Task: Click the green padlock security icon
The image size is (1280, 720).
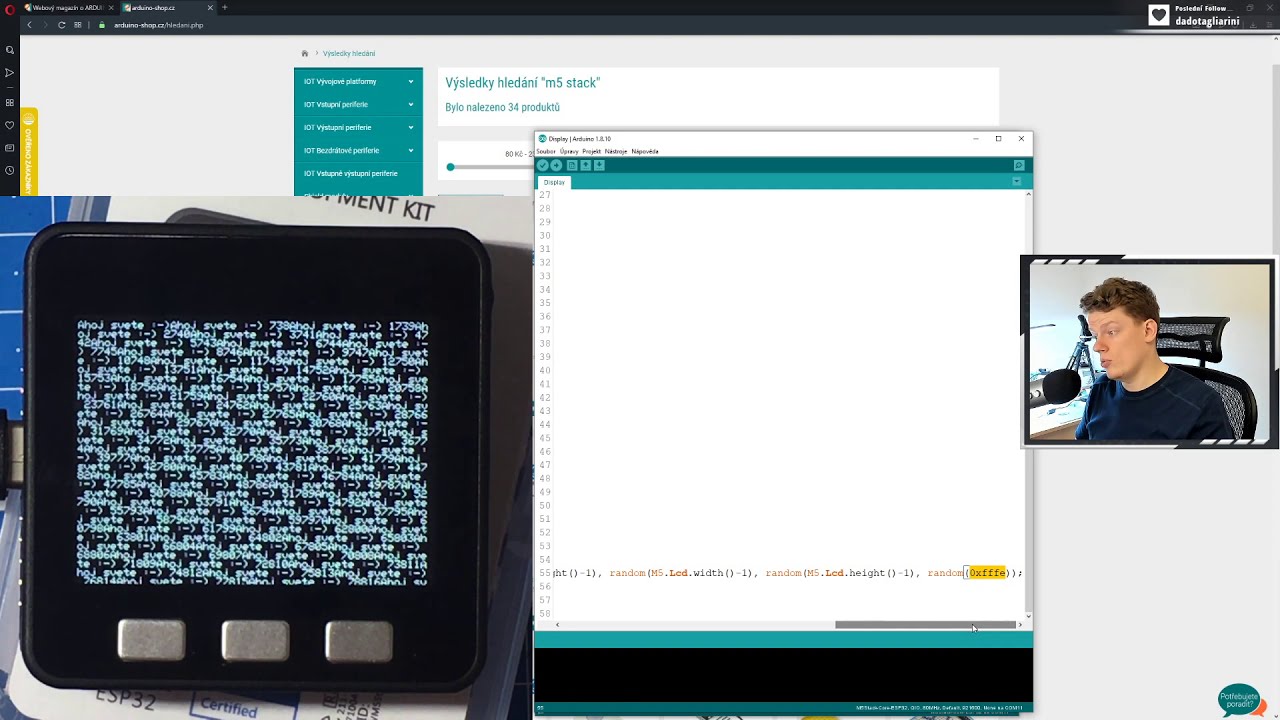Action: [x=102, y=25]
